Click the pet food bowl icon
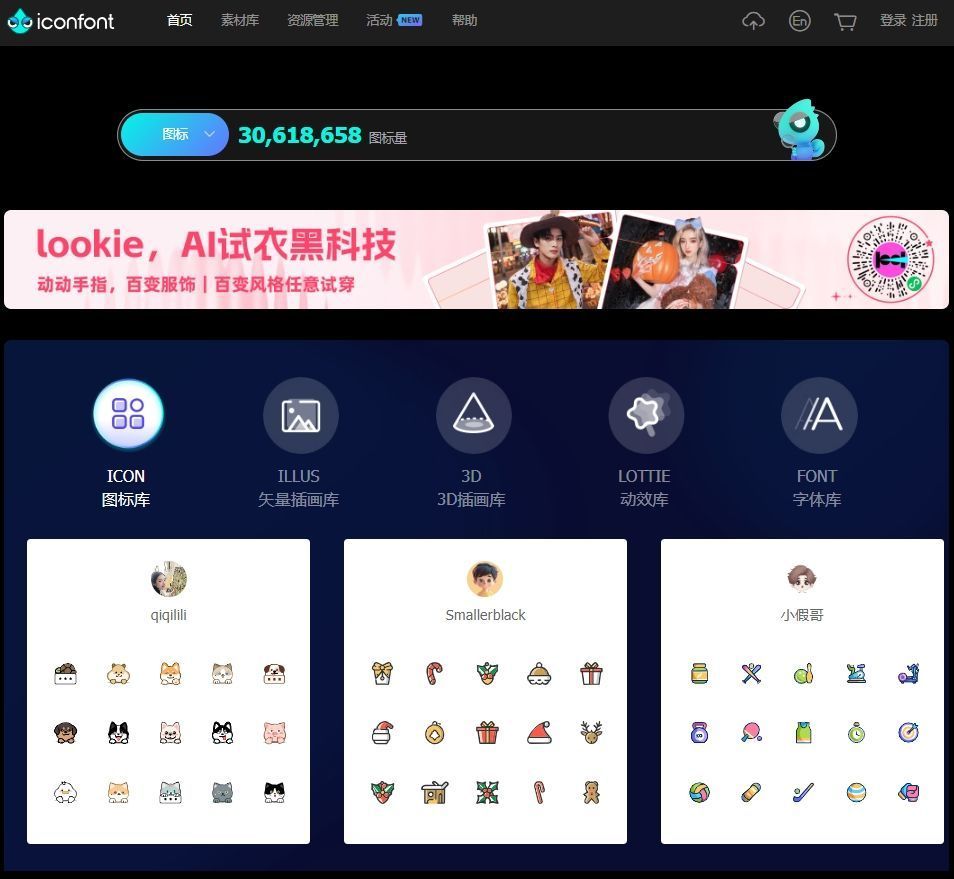 [x=66, y=674]
